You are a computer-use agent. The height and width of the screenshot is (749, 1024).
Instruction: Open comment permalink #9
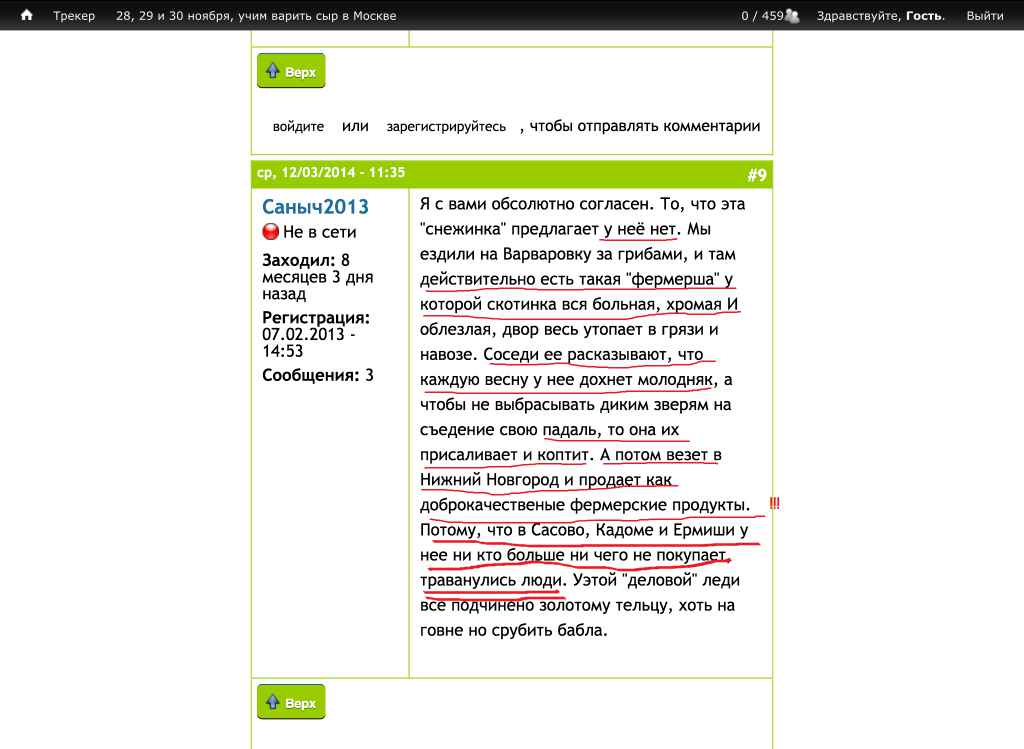756,176
